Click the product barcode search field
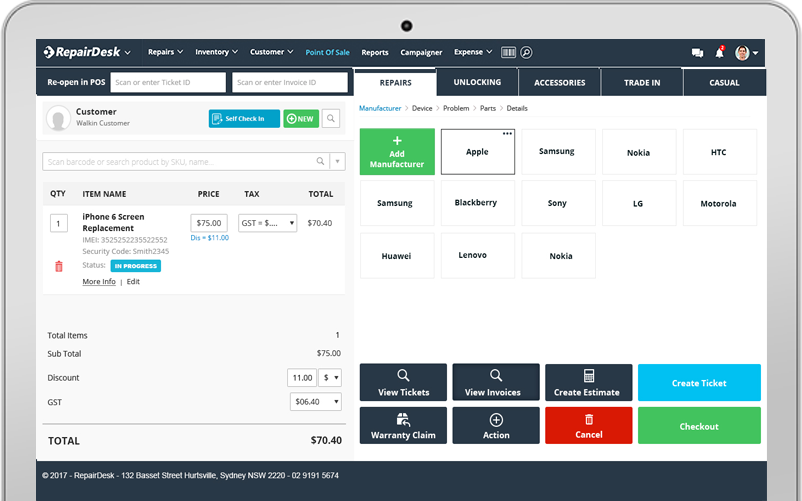Screen dimensions: 802x501 tap(186, 162)
